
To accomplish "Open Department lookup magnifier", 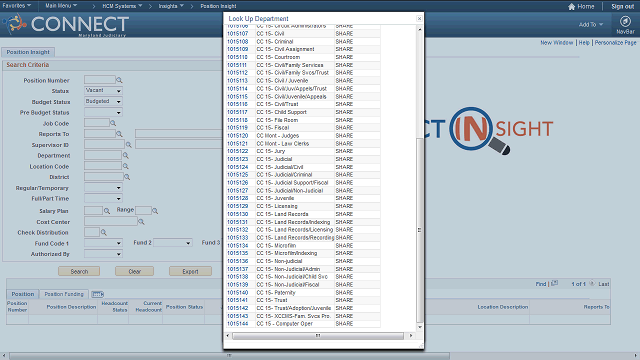I will pos(126,156).
